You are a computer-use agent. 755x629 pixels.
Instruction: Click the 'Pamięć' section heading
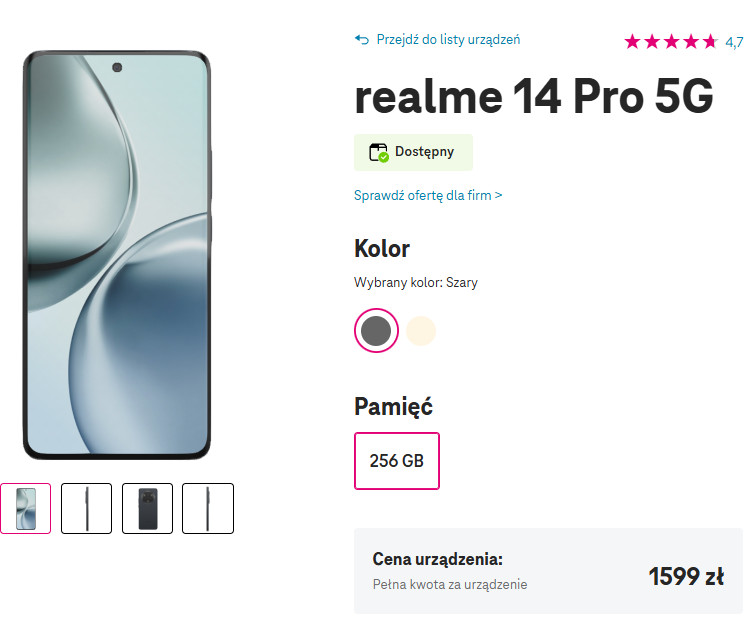tap(393, 407)
